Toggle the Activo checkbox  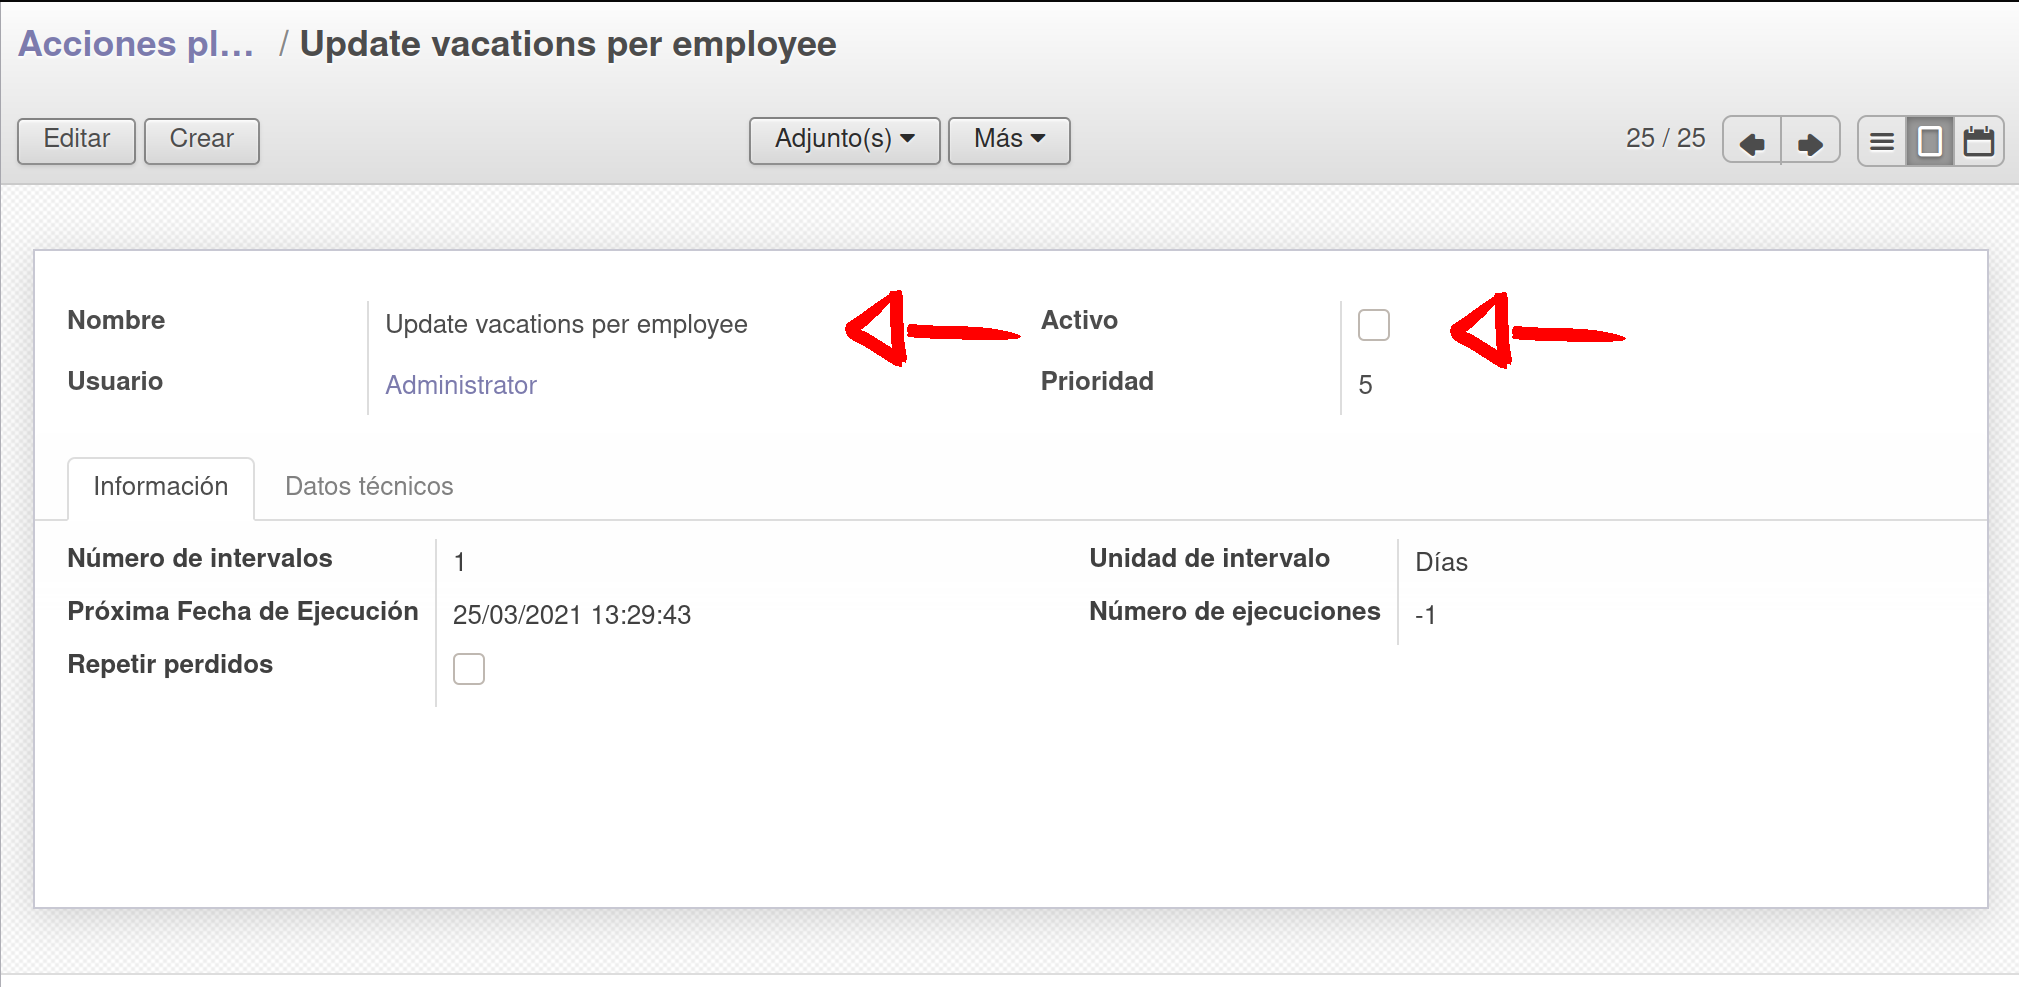pos(1373,325)
